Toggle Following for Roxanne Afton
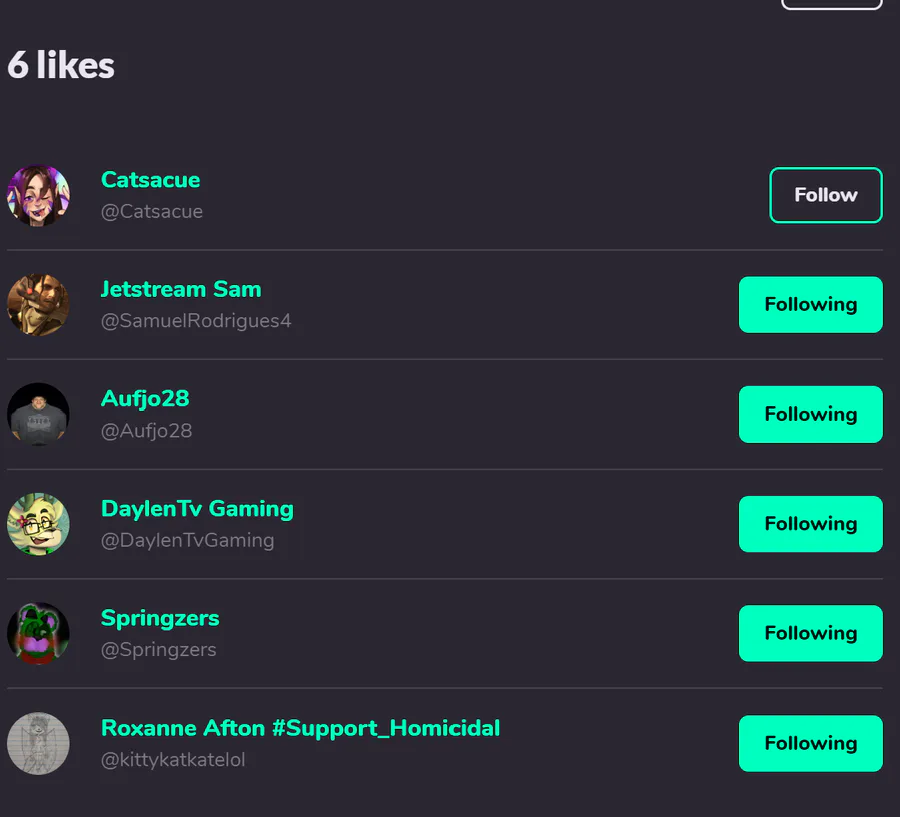 coord(810,743)
